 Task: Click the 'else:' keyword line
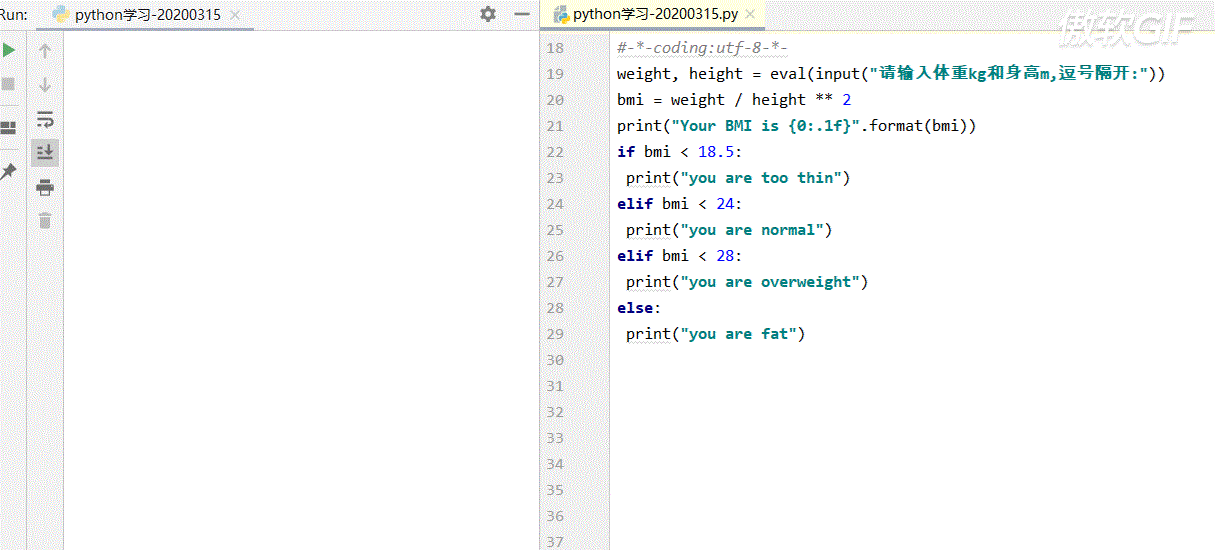click(639, 308)
